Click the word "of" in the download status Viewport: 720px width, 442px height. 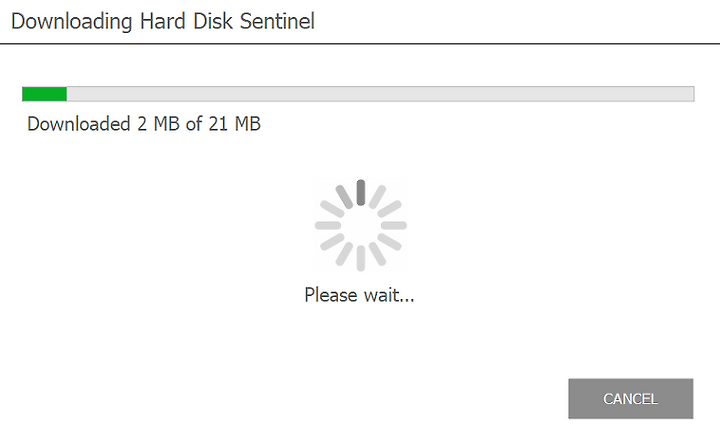click(x=194, y=124)
